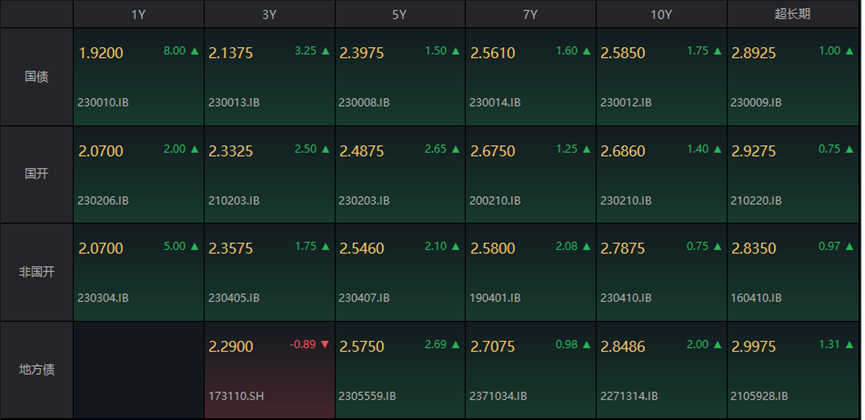Select the 超长期 column header
Screen dimensions: 865x420
click(794, 14)
